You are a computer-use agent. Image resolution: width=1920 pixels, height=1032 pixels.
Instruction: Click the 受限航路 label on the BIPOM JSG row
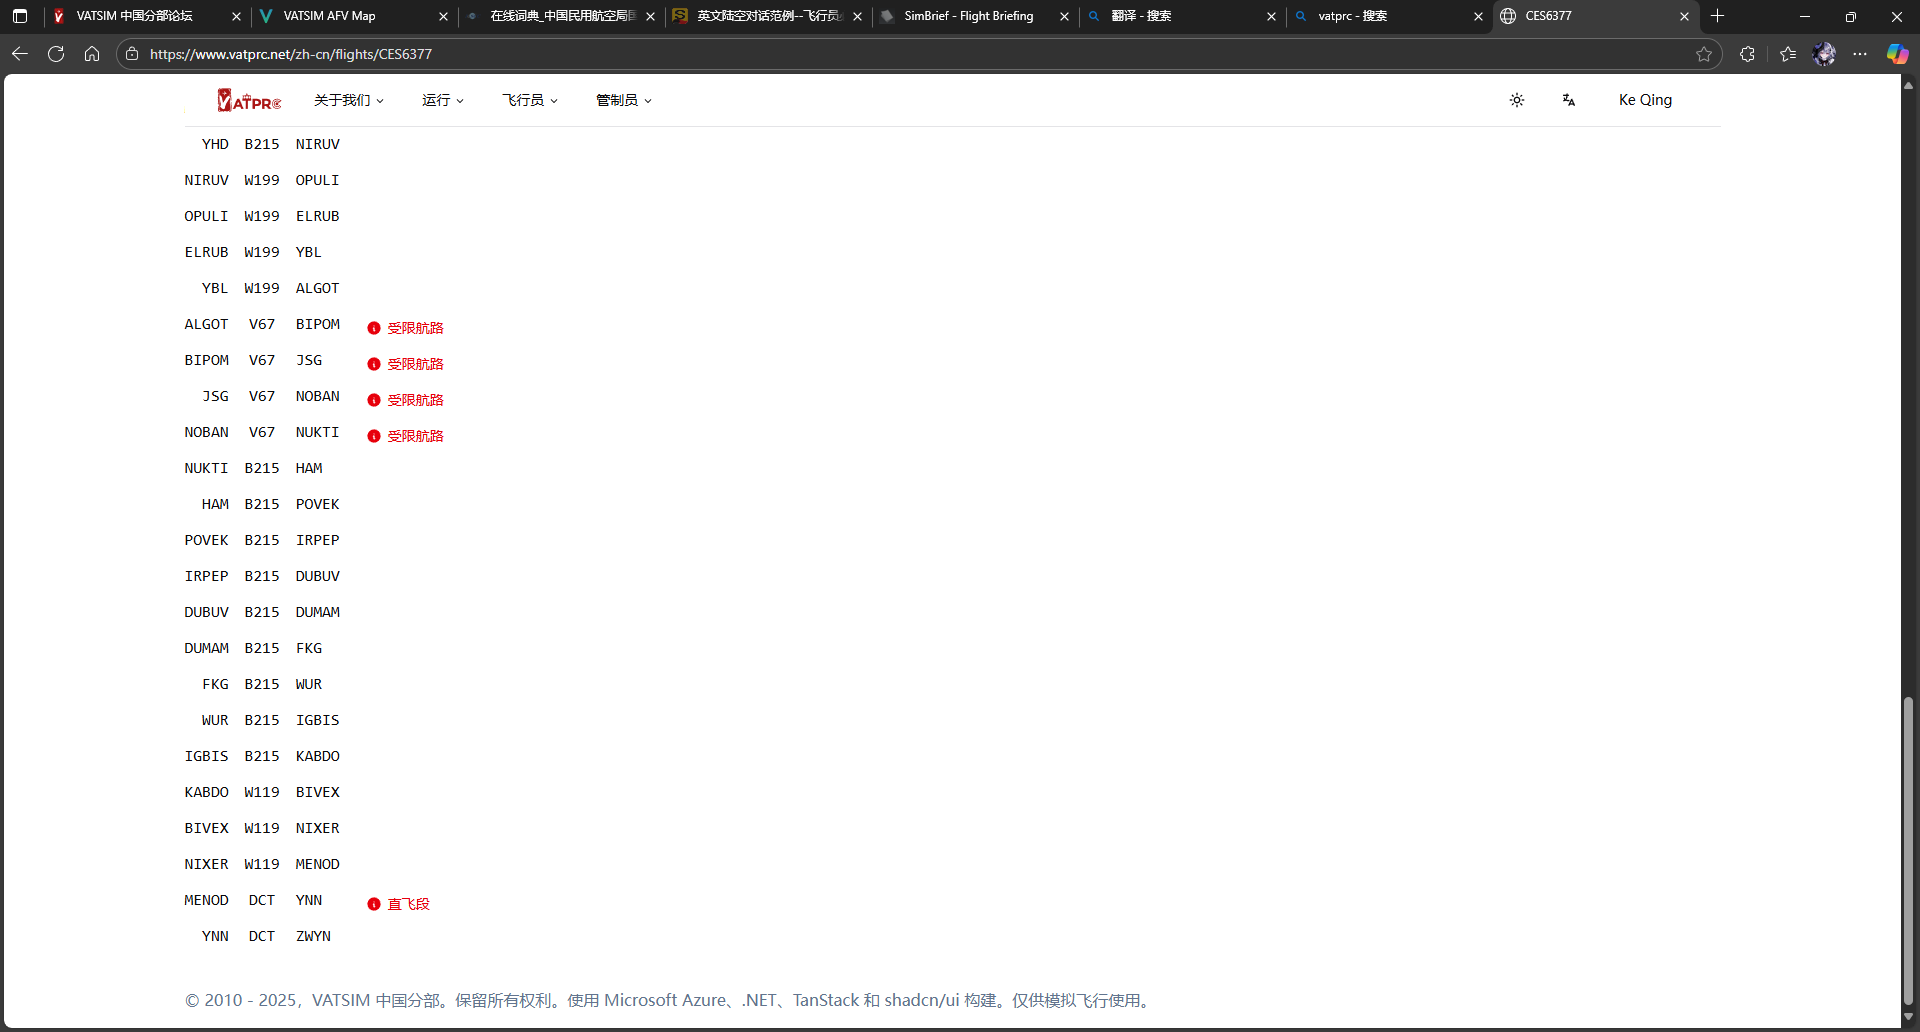tap(415, 364)
